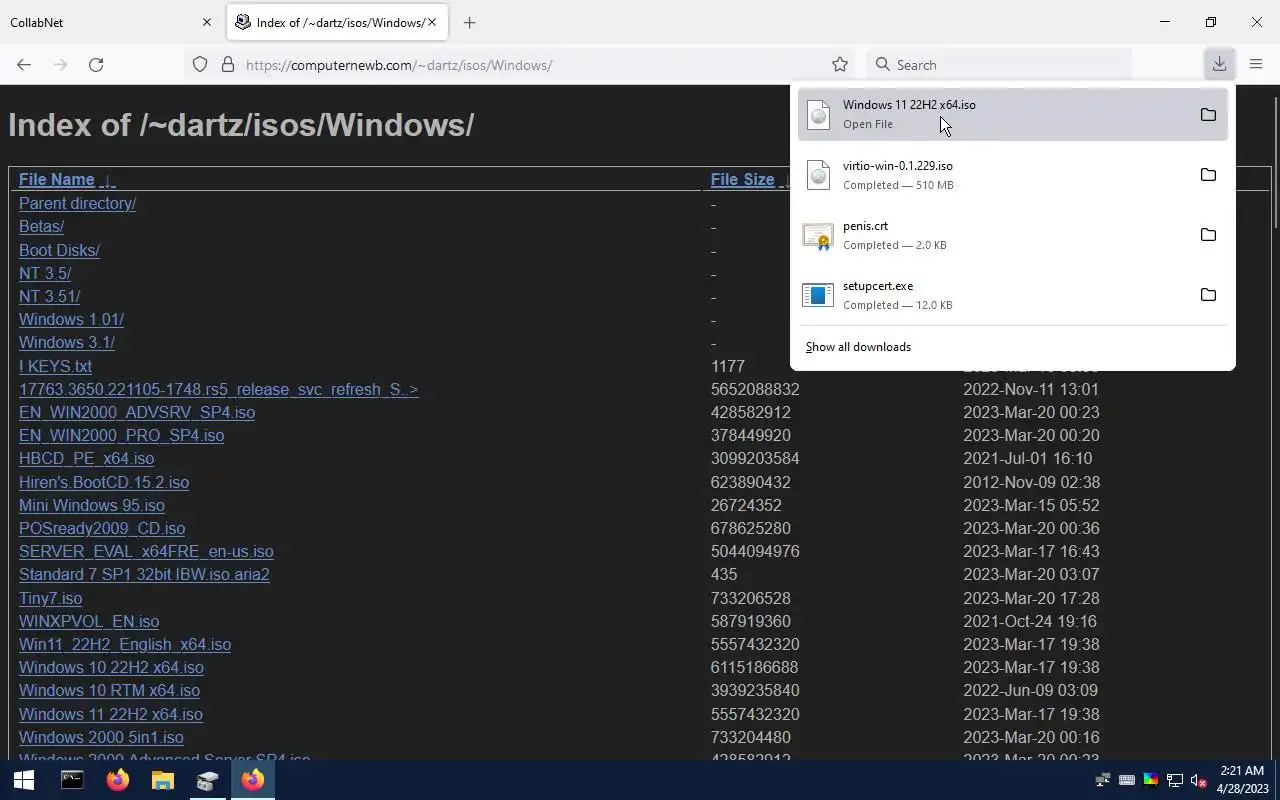Screen dimensions: 1280x800
Task: Open the Betas/ folder
Action: (x=41, y=226)
